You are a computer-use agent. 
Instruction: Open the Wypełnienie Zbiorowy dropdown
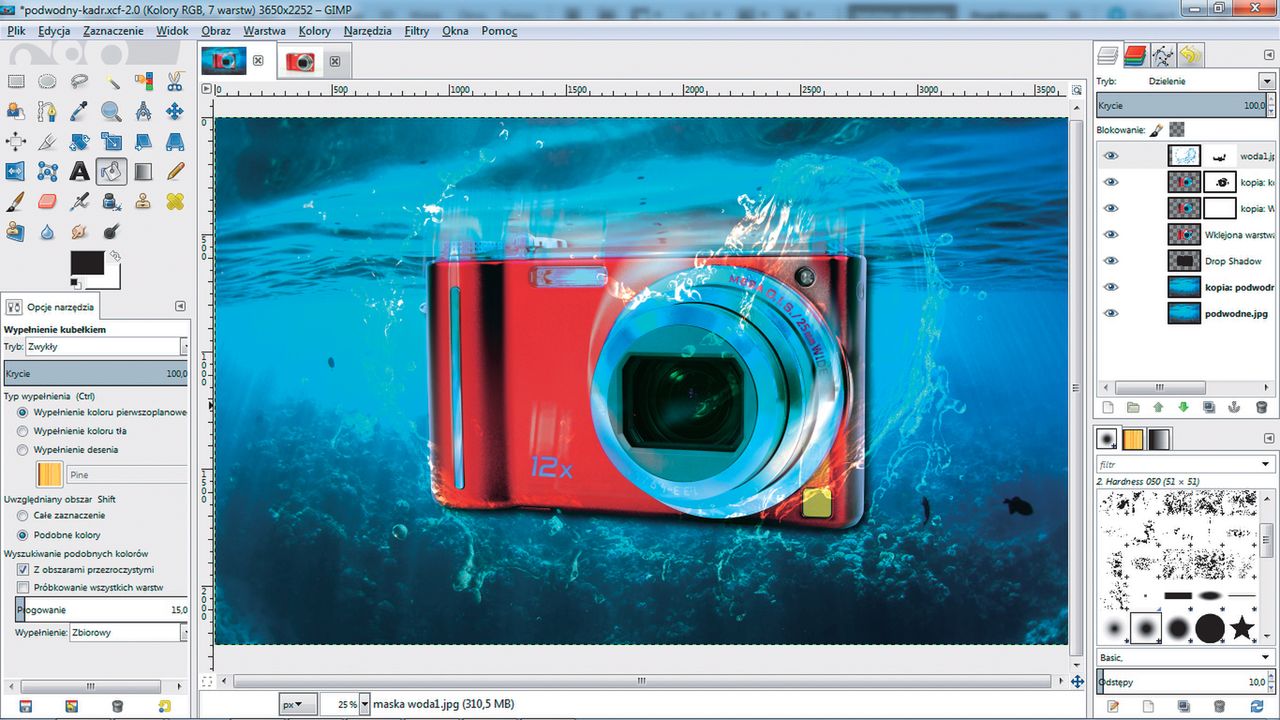pos(128,633)
